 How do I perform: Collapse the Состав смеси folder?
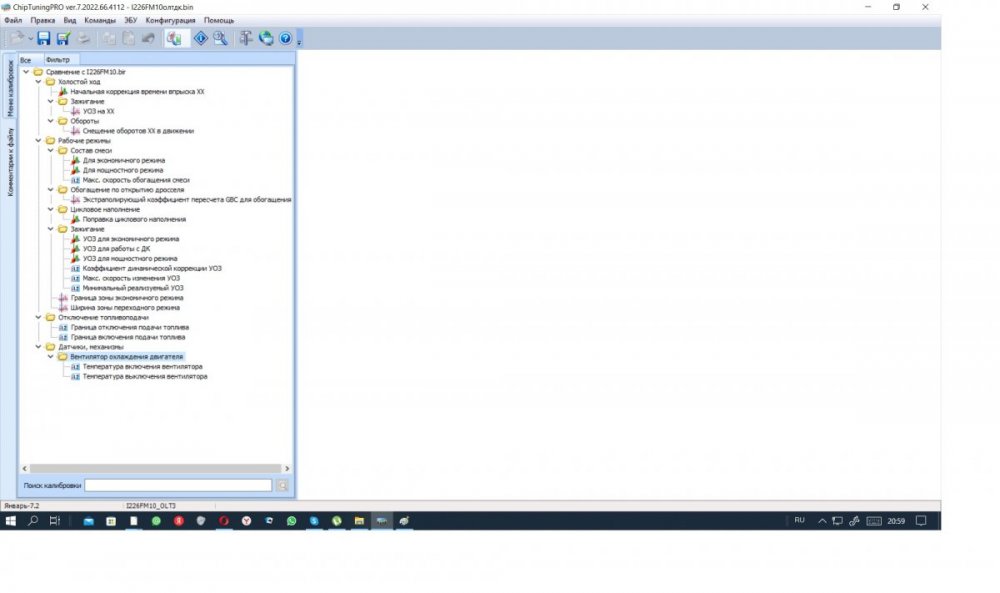point(51,150)
